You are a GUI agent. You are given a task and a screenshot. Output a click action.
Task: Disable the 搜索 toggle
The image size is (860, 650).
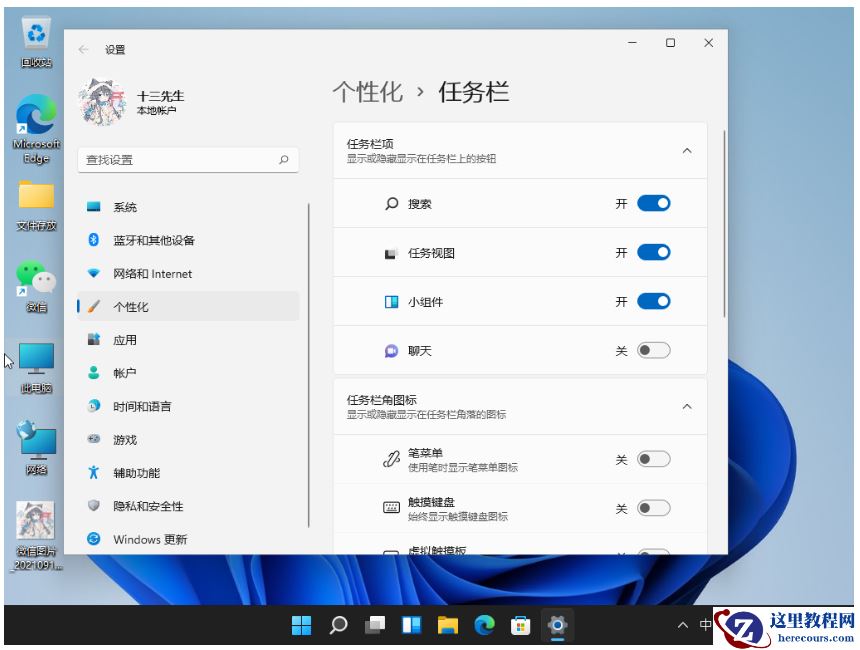[x=654, y=203]
